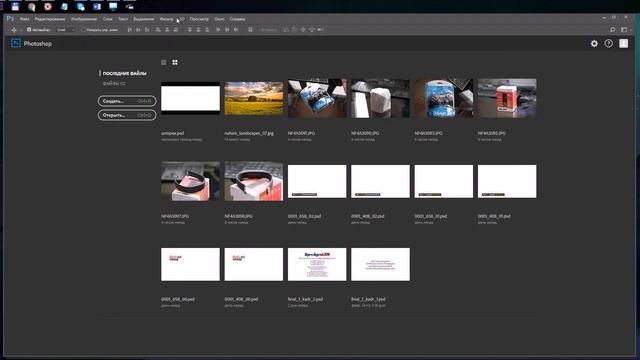The height and width of the screenshot is (360, 640).
Task: Open the NF4A3091.JPG thumbnail
Action: click(317, 98)
